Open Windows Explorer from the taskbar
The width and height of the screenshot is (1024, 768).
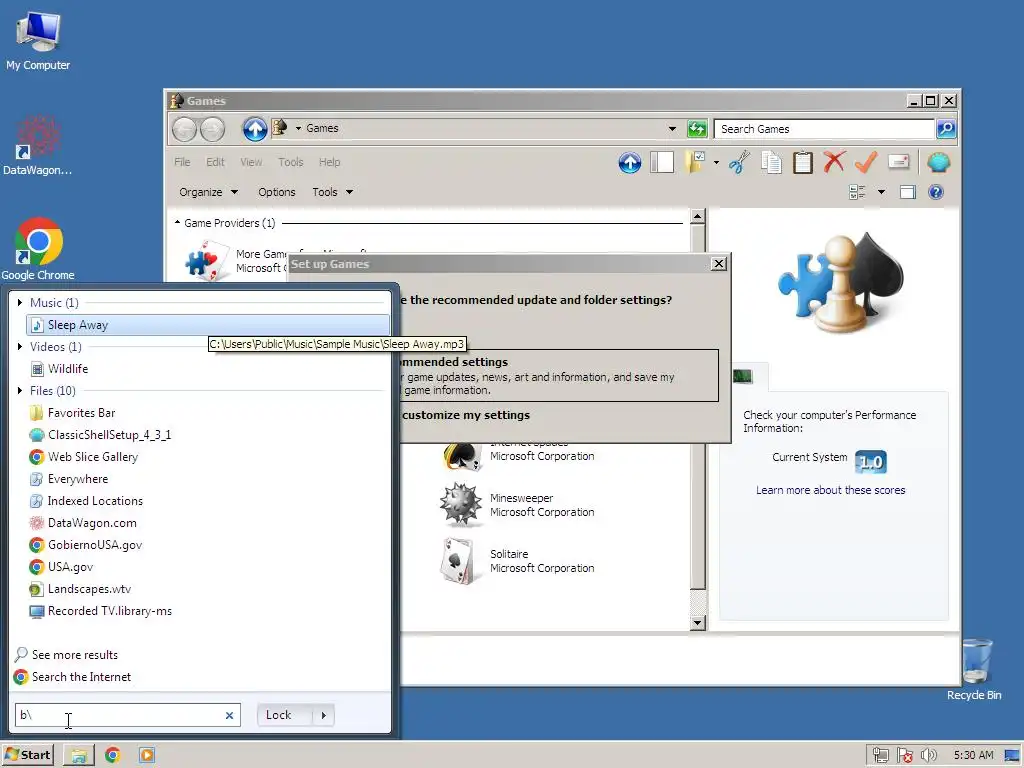(x=79, y=755)
